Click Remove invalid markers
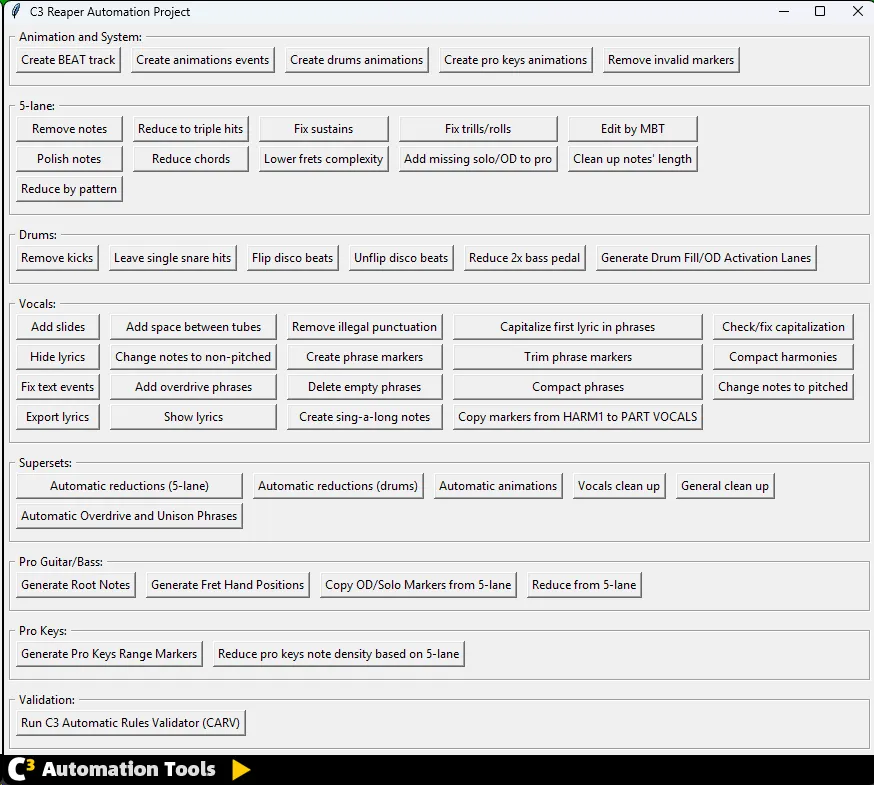This screenshot has height=785, width=874. (x=671, y=60)
